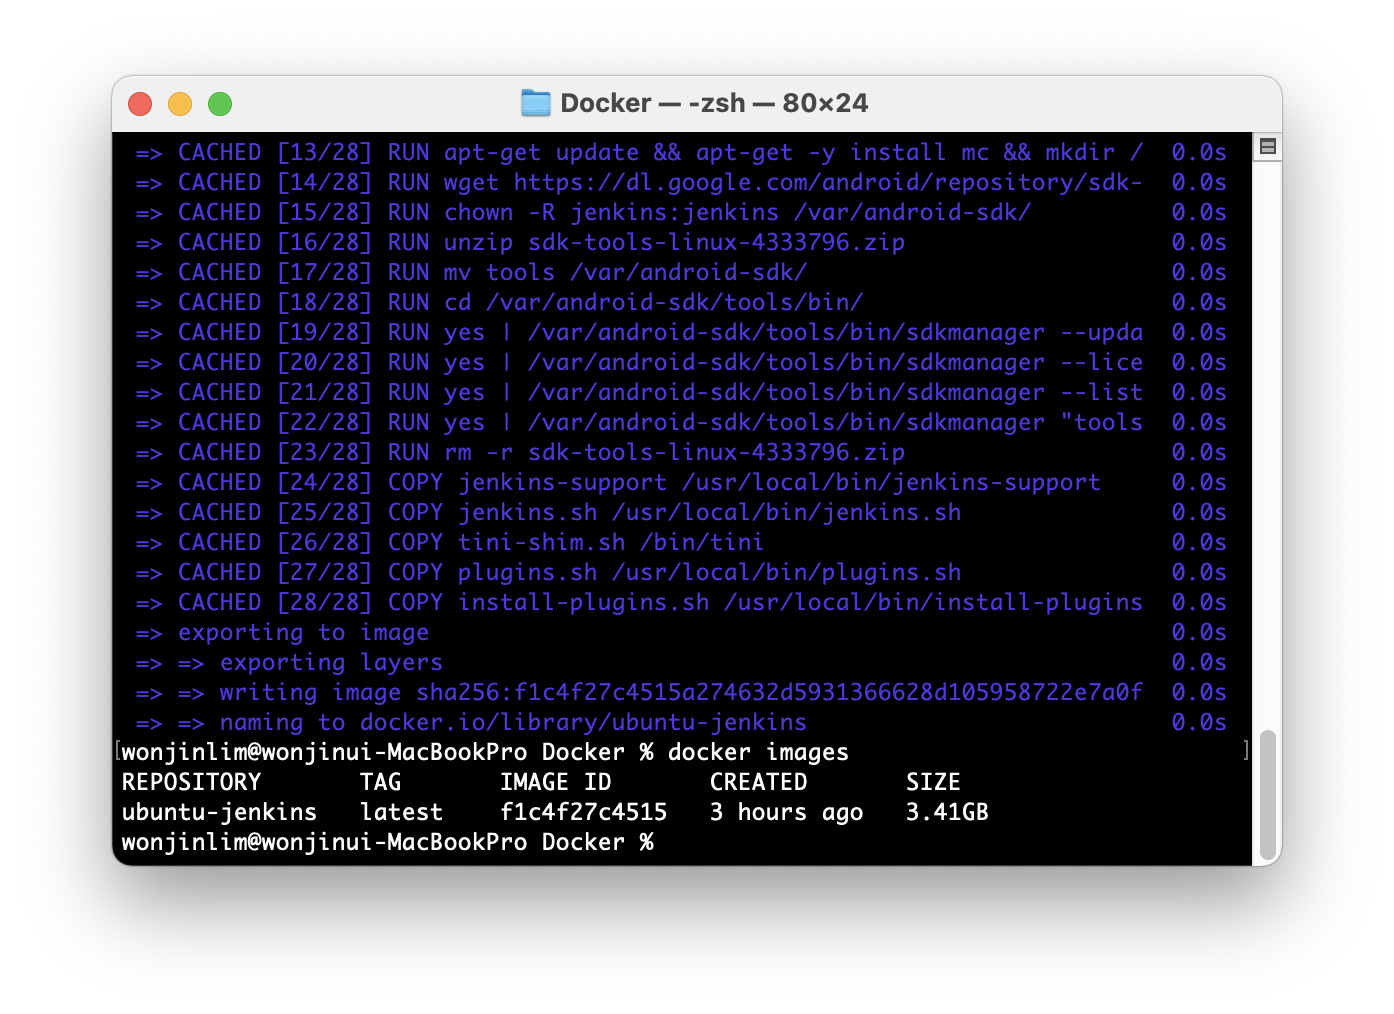Click the image ID 'f1c4f27c4515'
This screenshot has width=1394, height=1014.
[x=583, y=812]
